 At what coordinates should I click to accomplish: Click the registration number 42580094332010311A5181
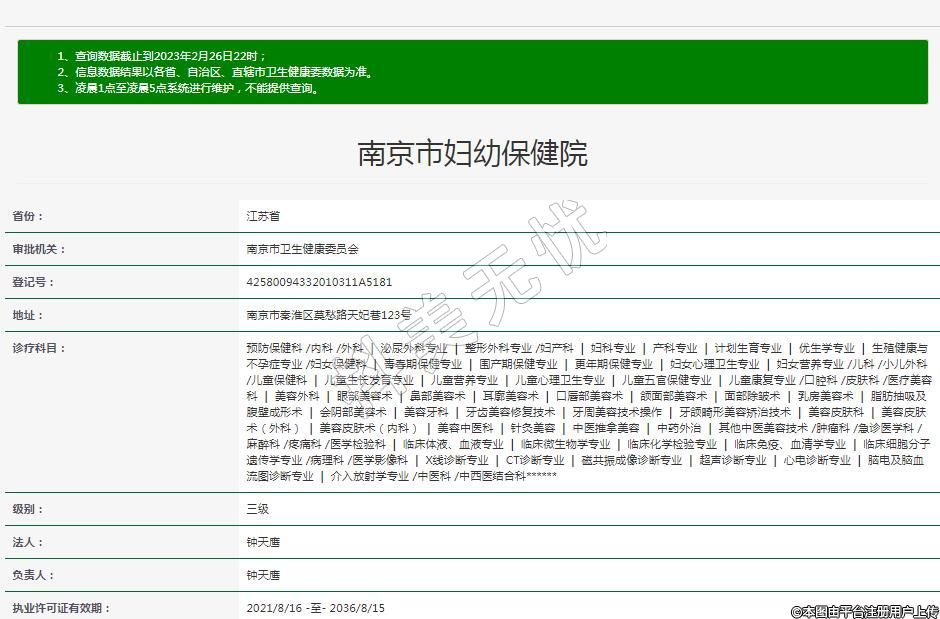tap(319, 282)
